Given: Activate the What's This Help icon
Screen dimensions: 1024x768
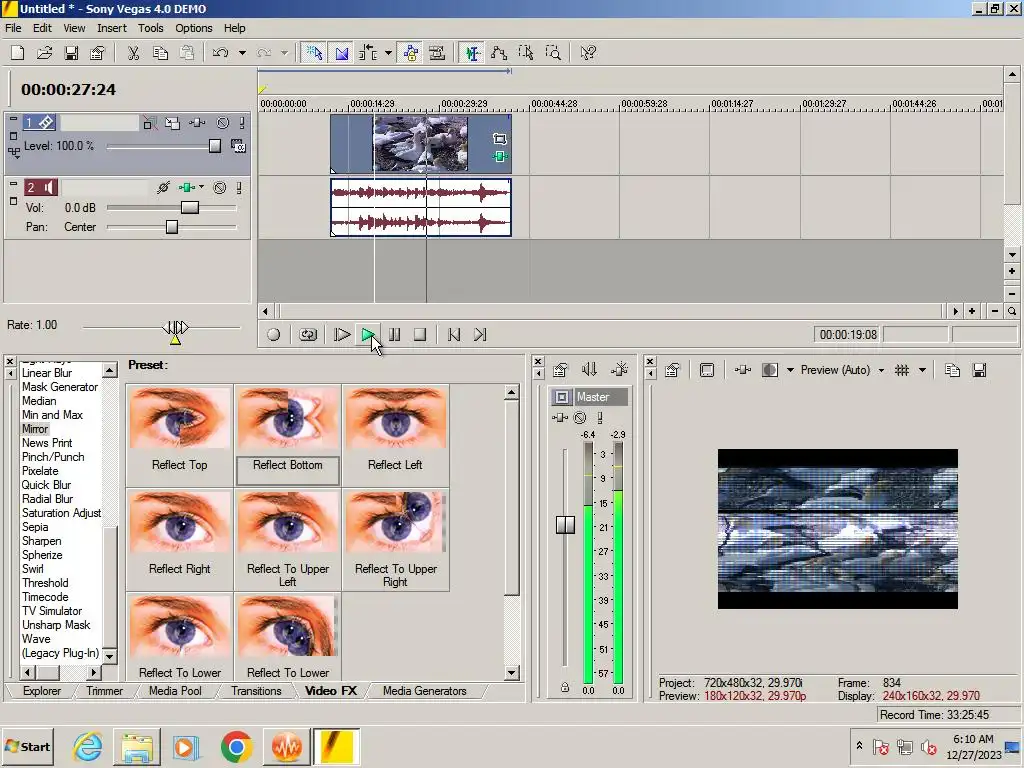Looking at the screenshot, I should [x=588, y=53].
